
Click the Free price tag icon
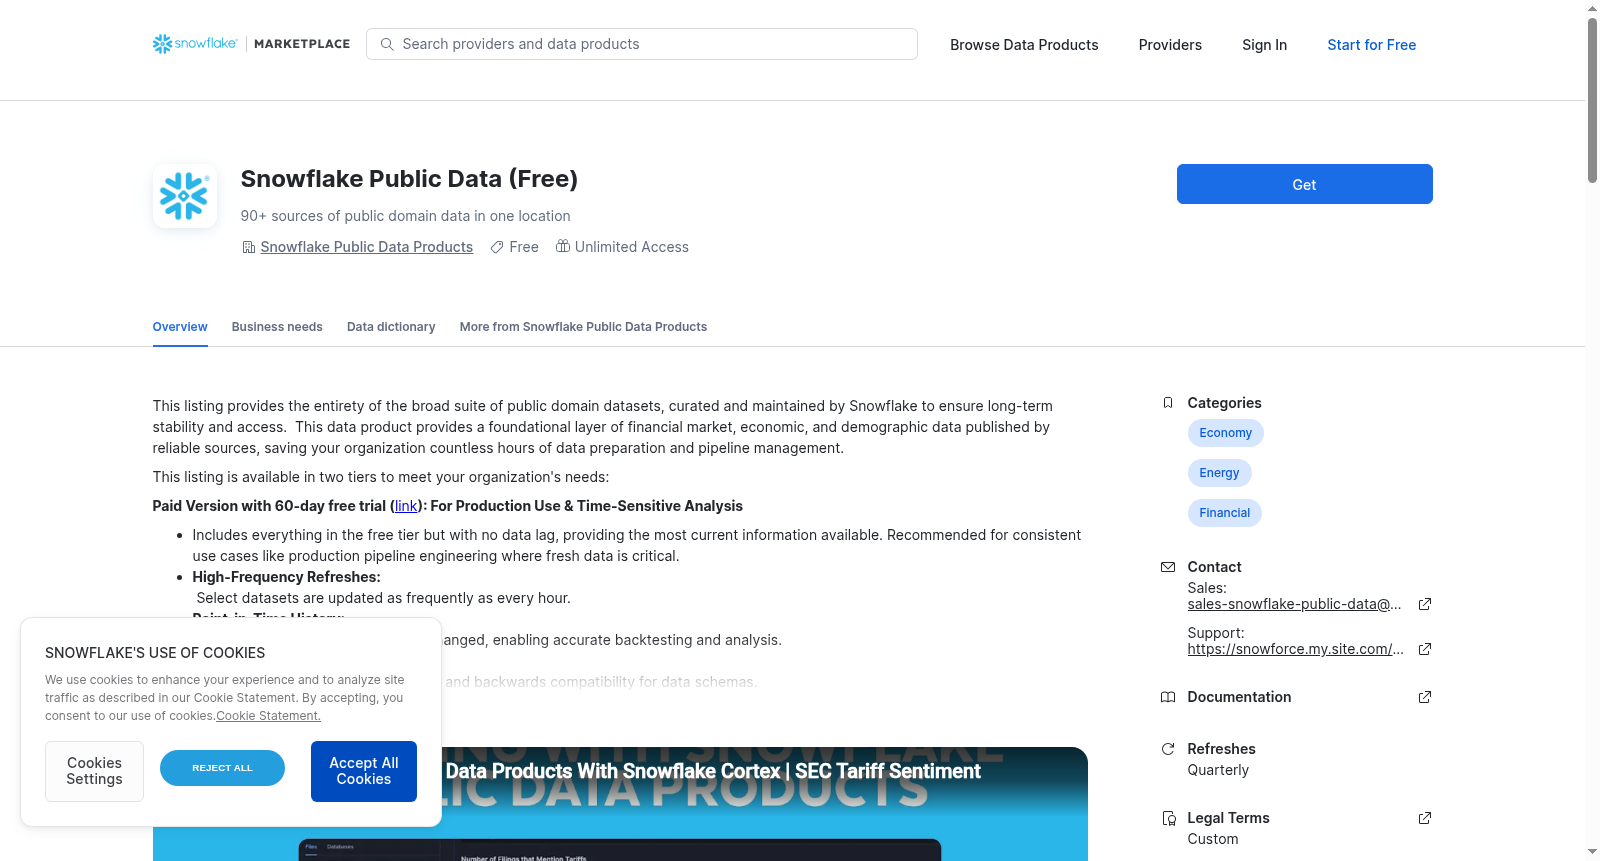point(497,247)
